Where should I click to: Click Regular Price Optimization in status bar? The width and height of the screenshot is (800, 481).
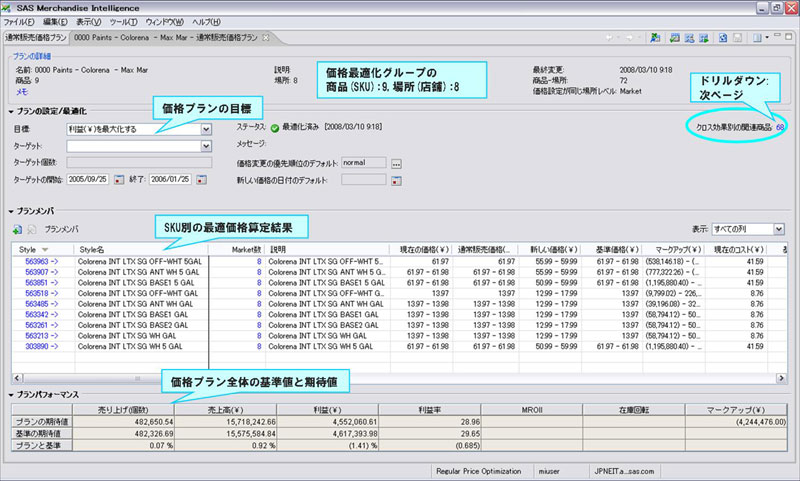point(479,471)
